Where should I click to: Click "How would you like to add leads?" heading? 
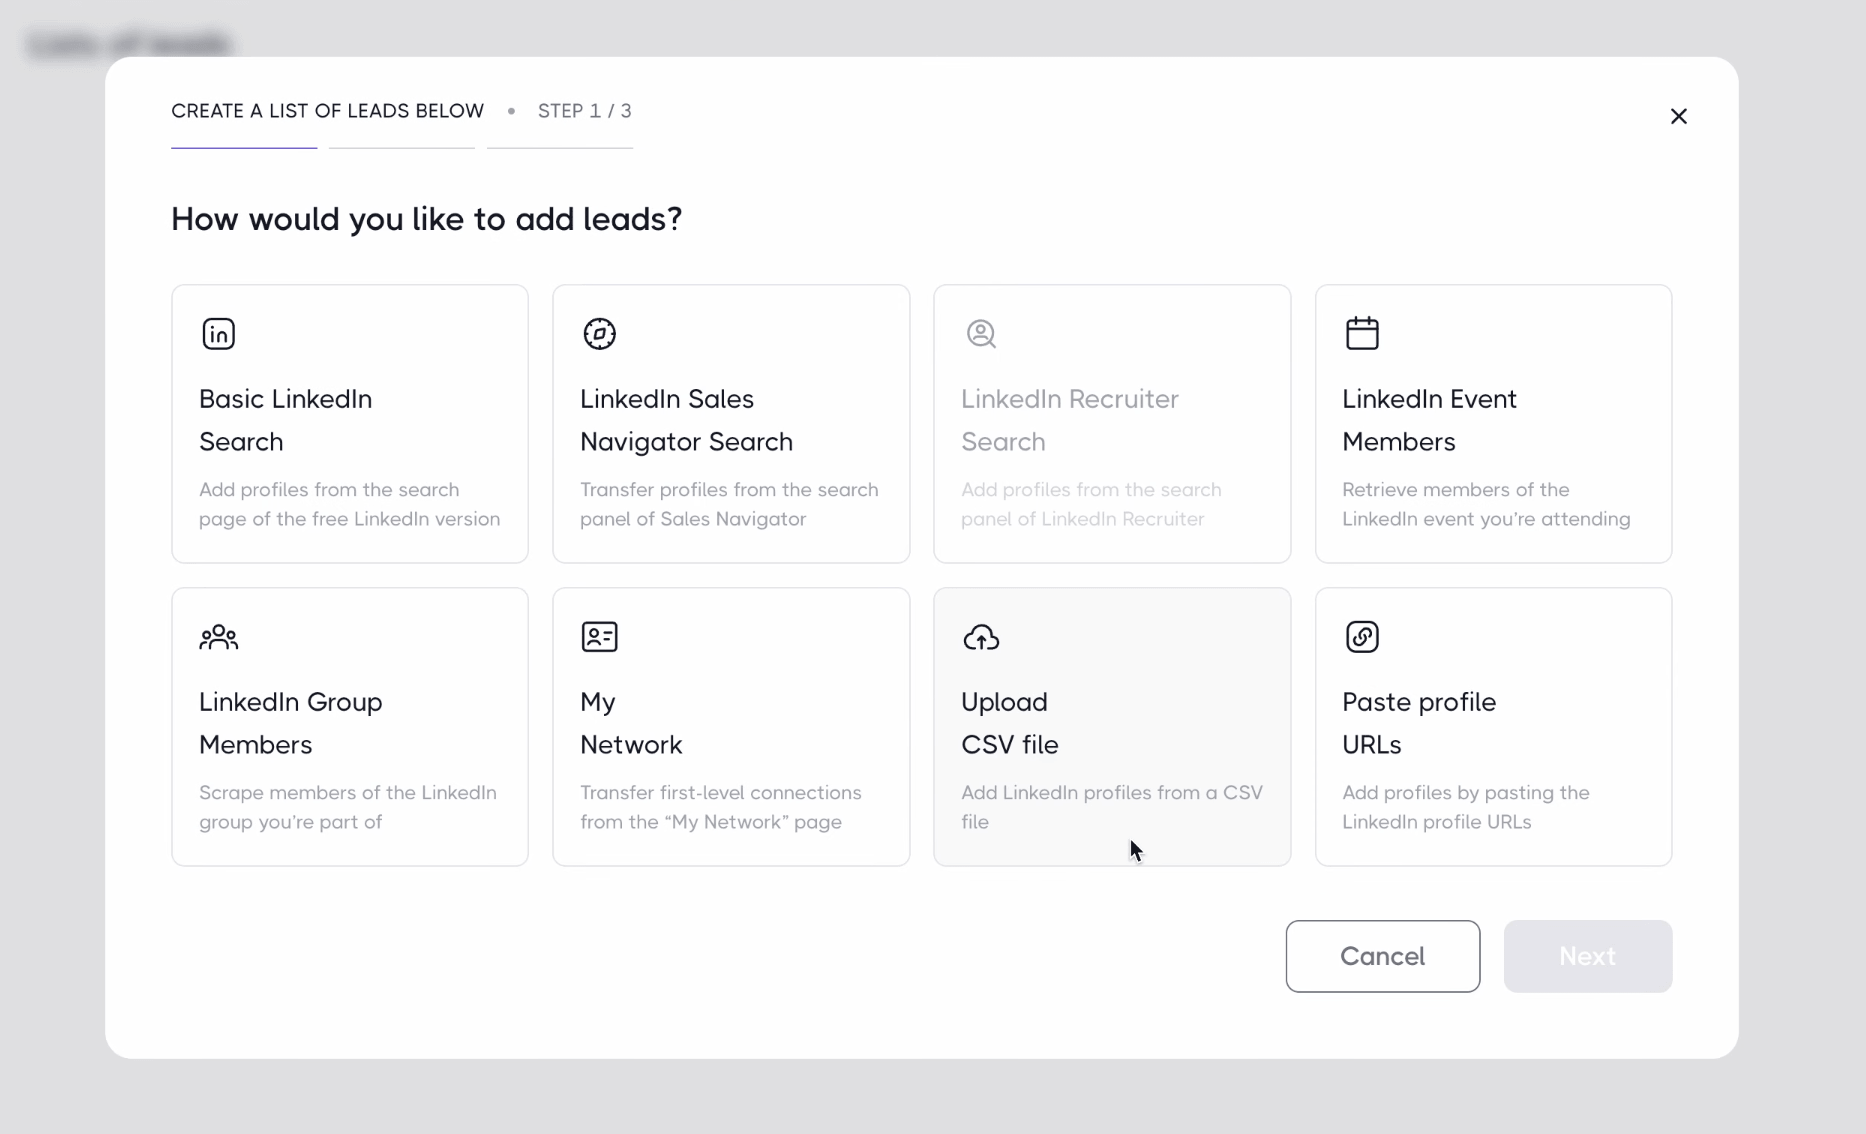427,219
